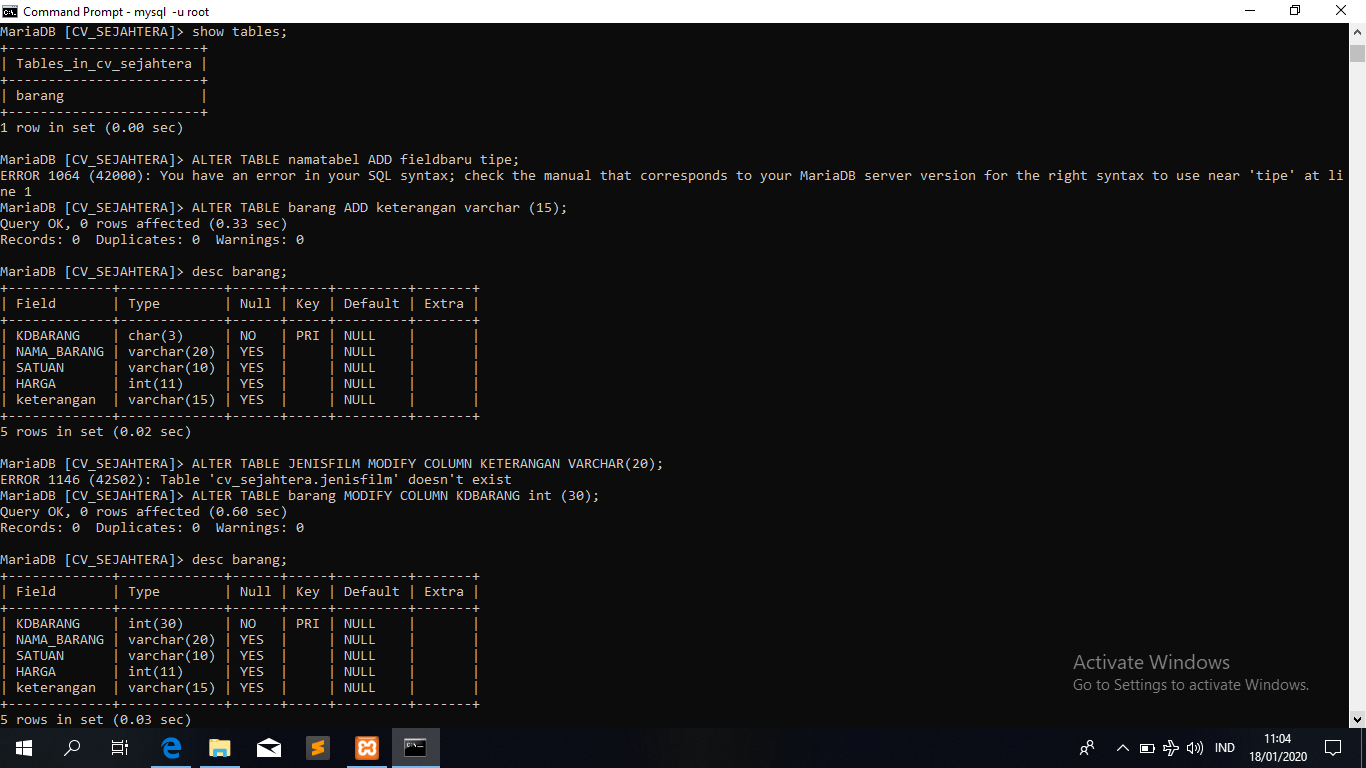
Task: Open the Action Center notifications
Action: coord(1333,748)
